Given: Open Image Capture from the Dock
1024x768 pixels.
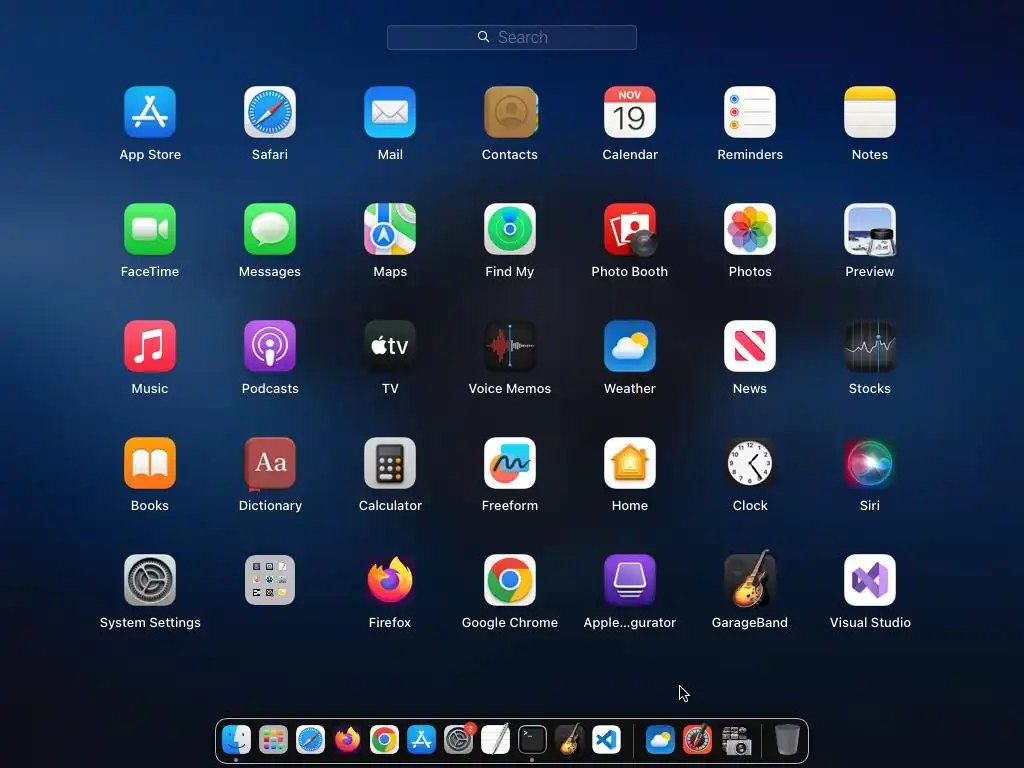Looking at the screenshot, I should [737, 740].
